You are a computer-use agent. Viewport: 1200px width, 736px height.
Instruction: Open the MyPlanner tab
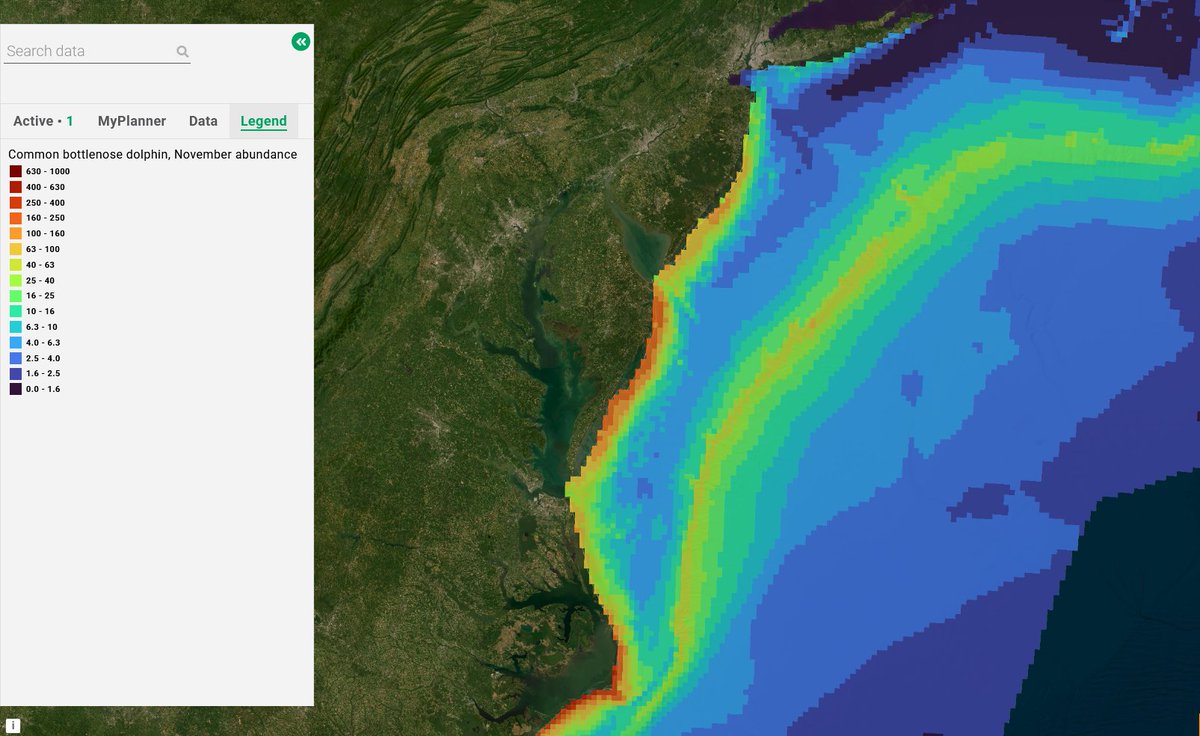point(133,120)
